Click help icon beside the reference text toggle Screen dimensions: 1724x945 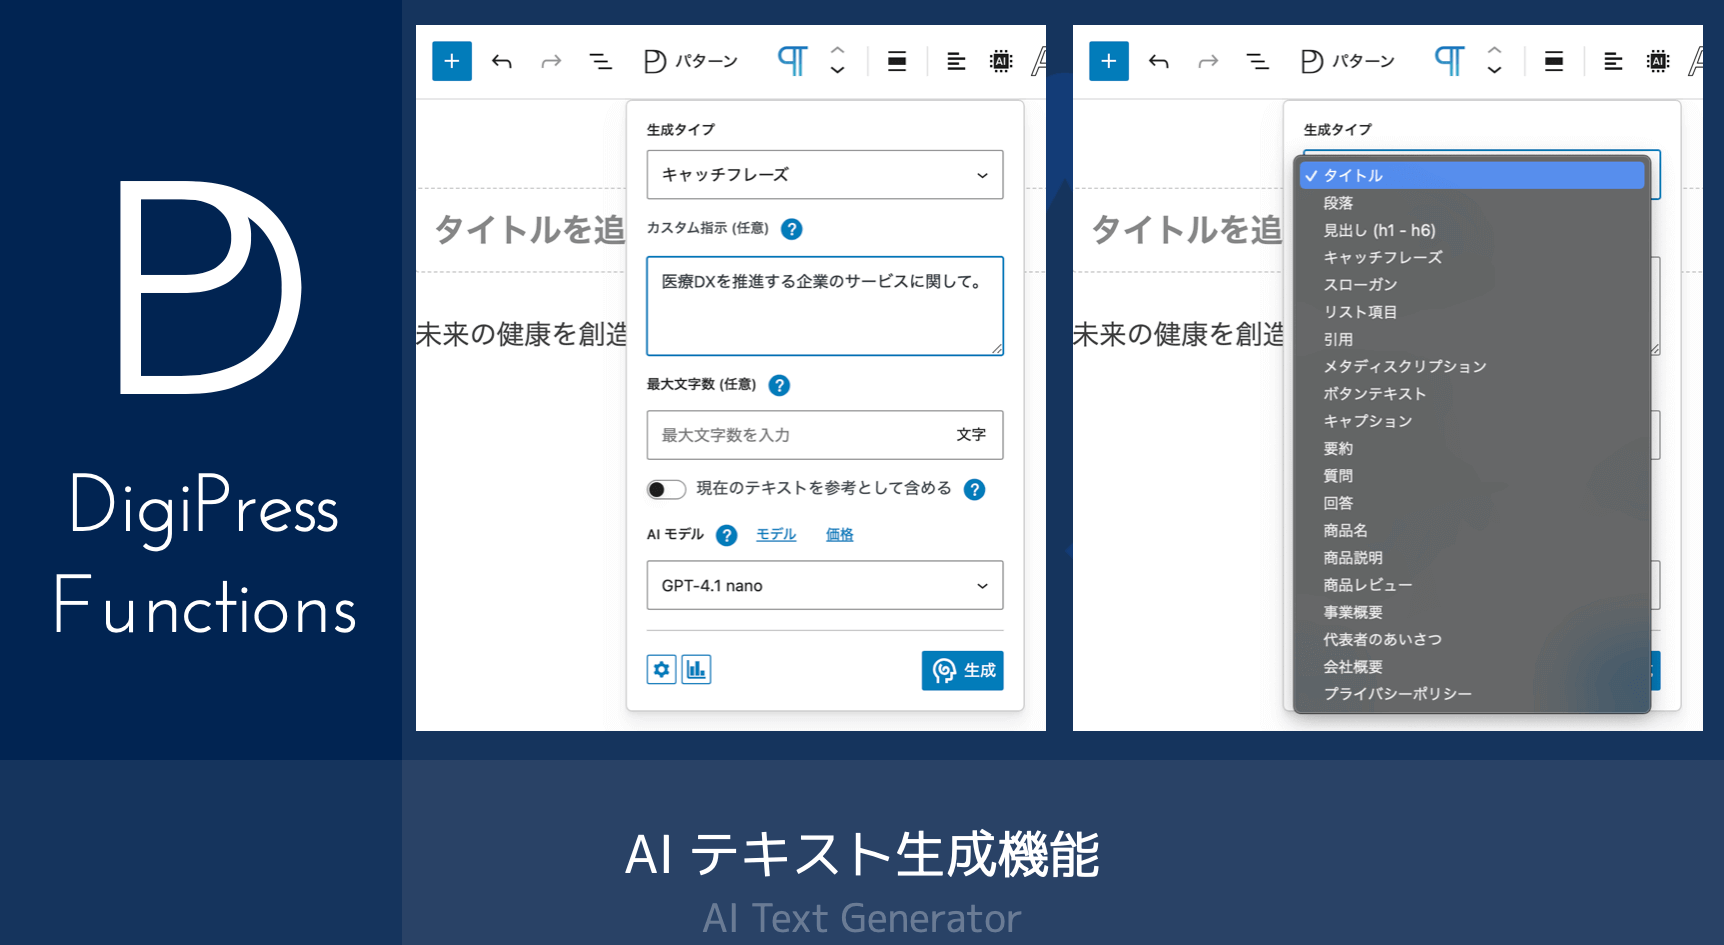point(974,489)
